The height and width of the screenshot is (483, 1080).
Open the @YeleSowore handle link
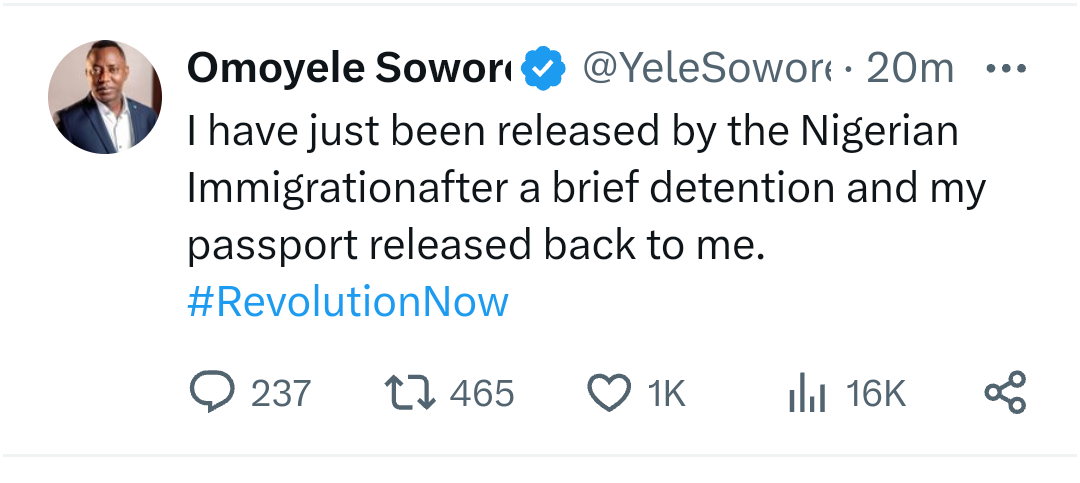(x=706, y=69)
